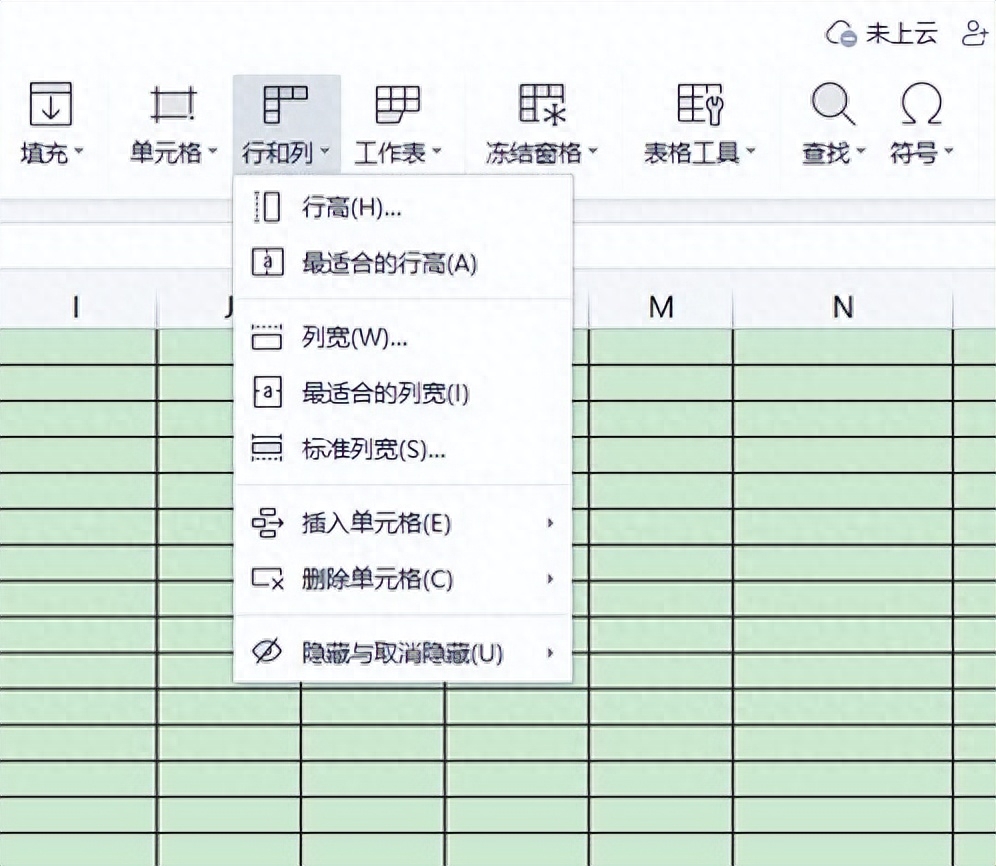996x866 pixels.
Task: Click the Worksheet (工作表) toolbar icon
Action: pyautogui.click(x=398, y=104)
